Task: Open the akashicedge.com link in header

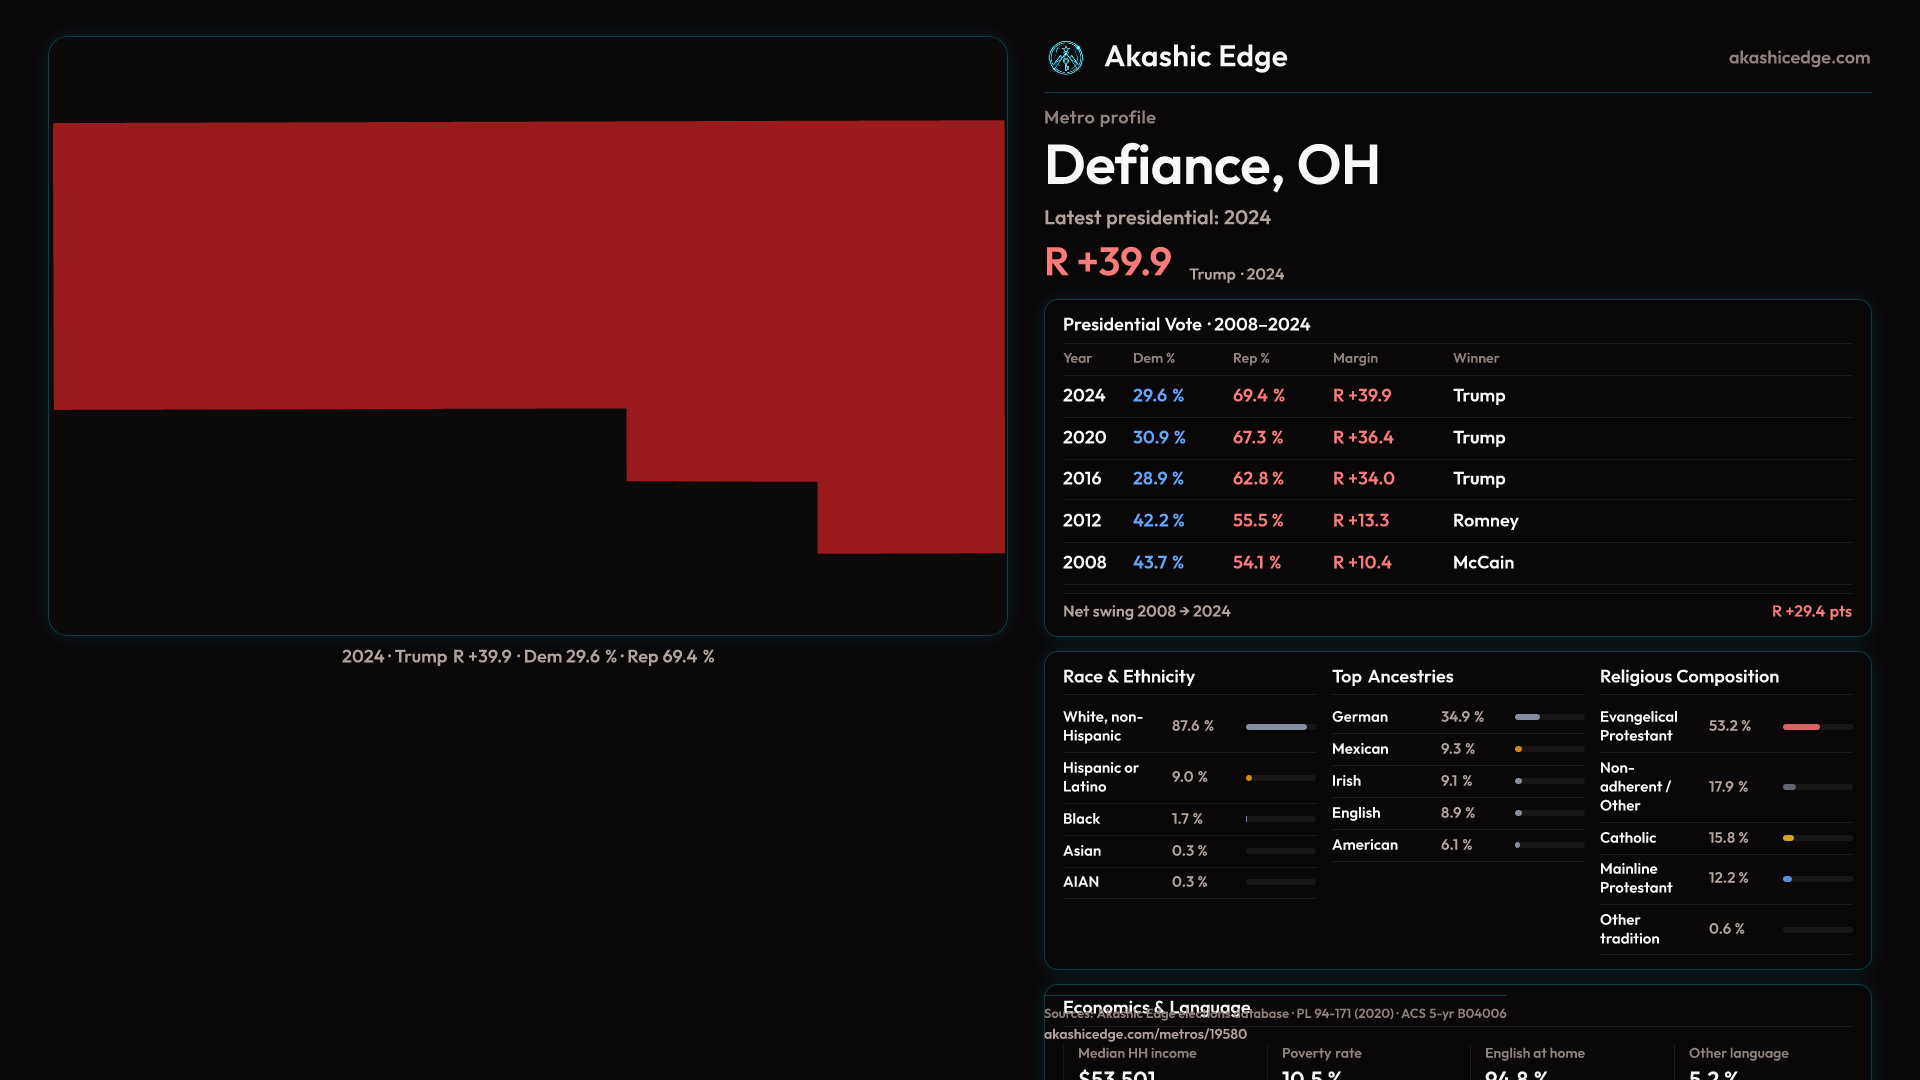Action: [1798, 58]
